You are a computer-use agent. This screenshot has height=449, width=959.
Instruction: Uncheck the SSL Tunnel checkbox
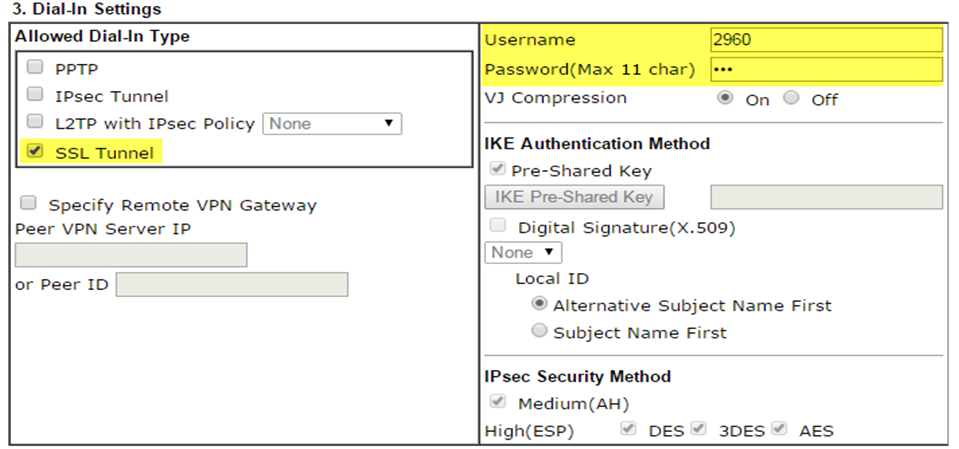36,152
